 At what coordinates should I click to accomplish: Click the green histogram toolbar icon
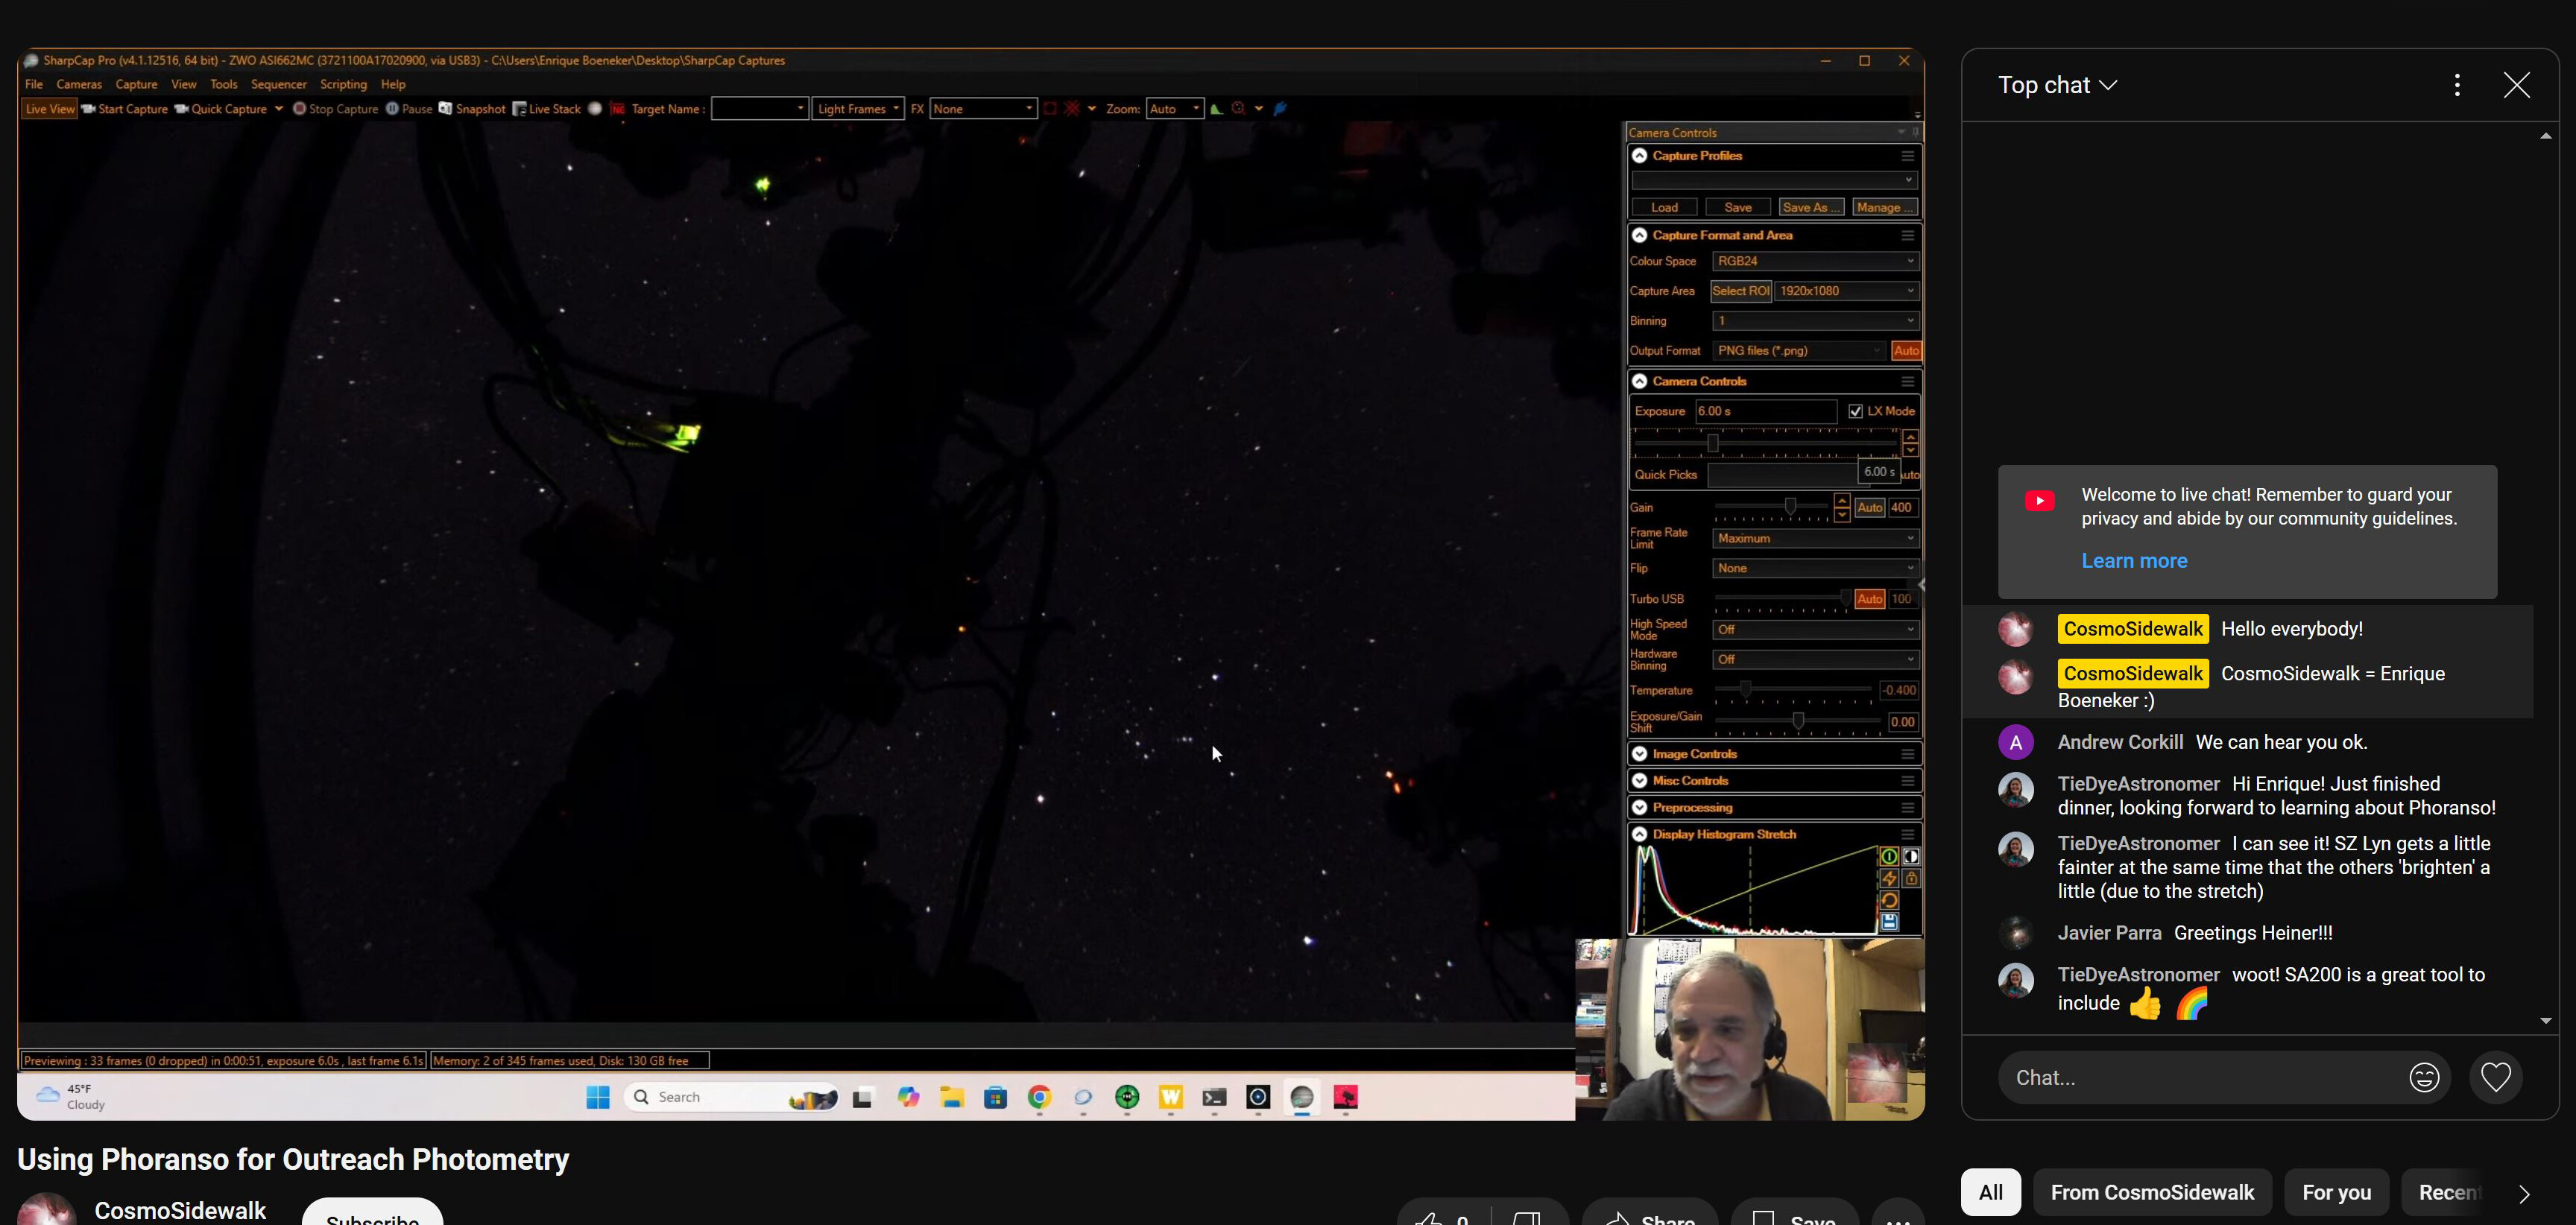(1216, 109)
